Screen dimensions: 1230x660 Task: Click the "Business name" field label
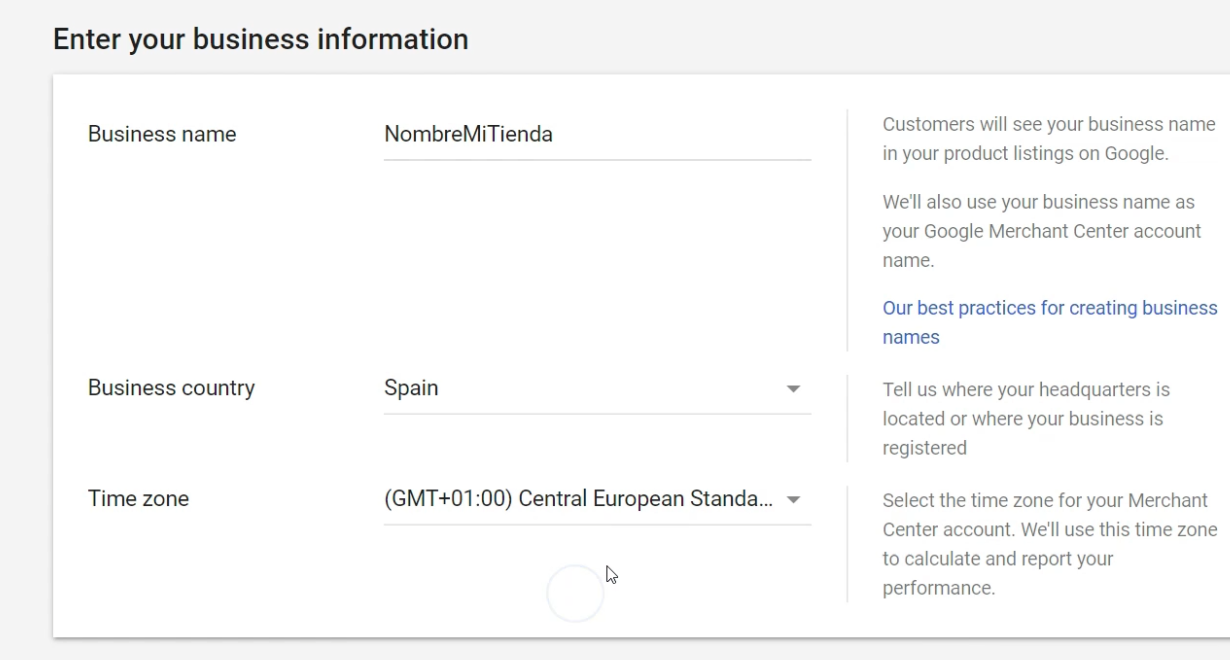(162, 134)
